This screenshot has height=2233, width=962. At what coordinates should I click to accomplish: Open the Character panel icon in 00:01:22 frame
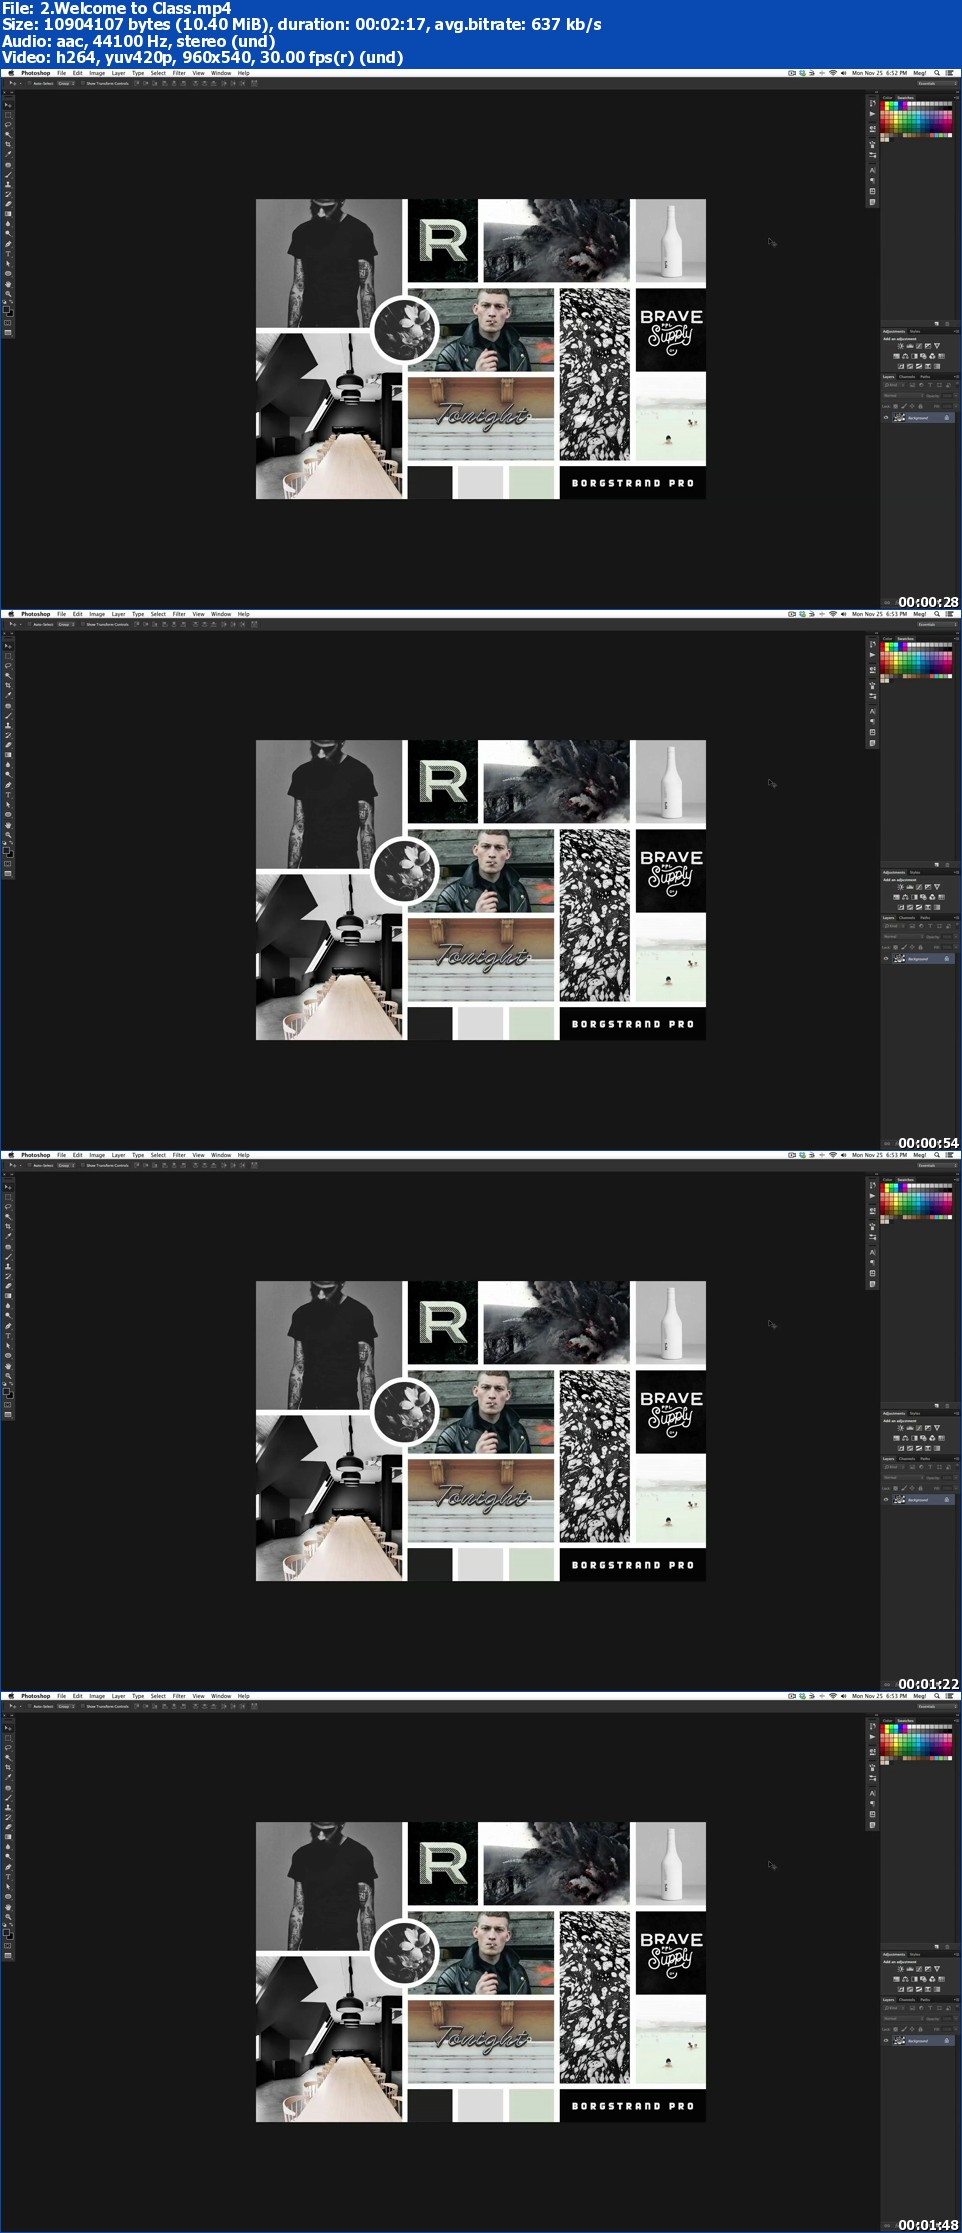click(x=872, y=1253)
